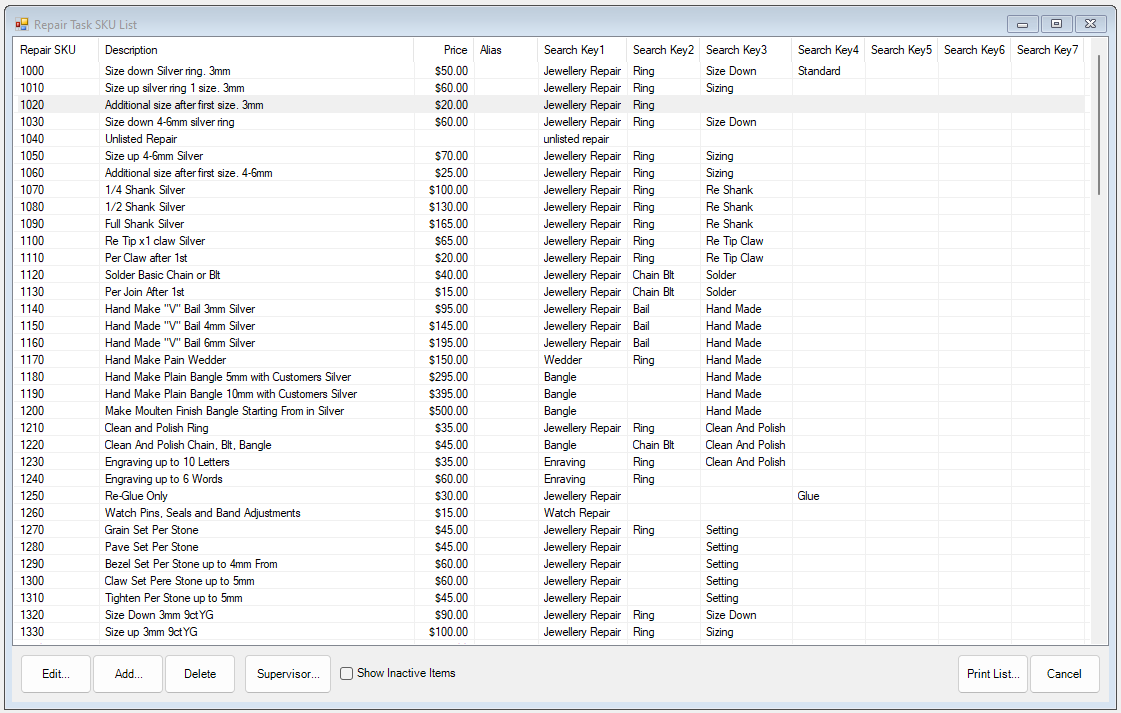Enable the Show Inactive Items checkbox

click(x=345, y=673)
